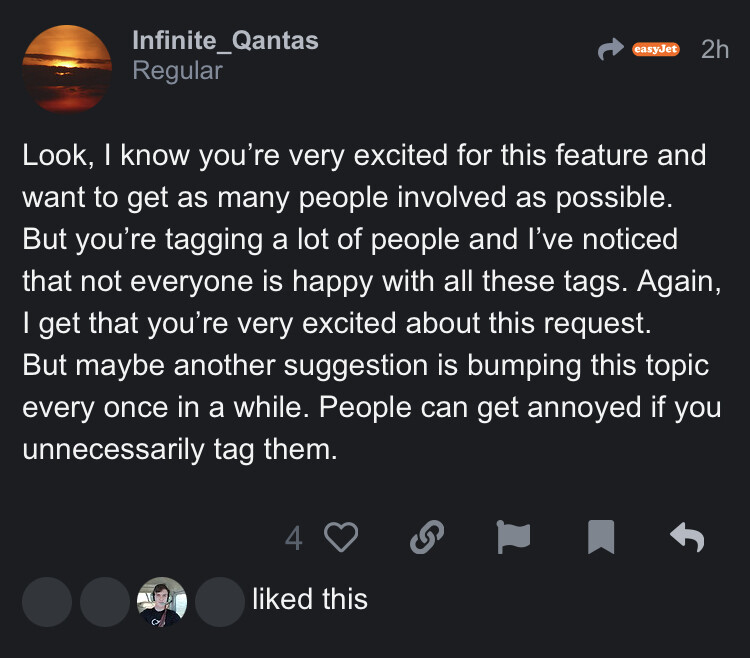Click the line starting "But maybe another suggestion"
750x658 pixels.
365,365
